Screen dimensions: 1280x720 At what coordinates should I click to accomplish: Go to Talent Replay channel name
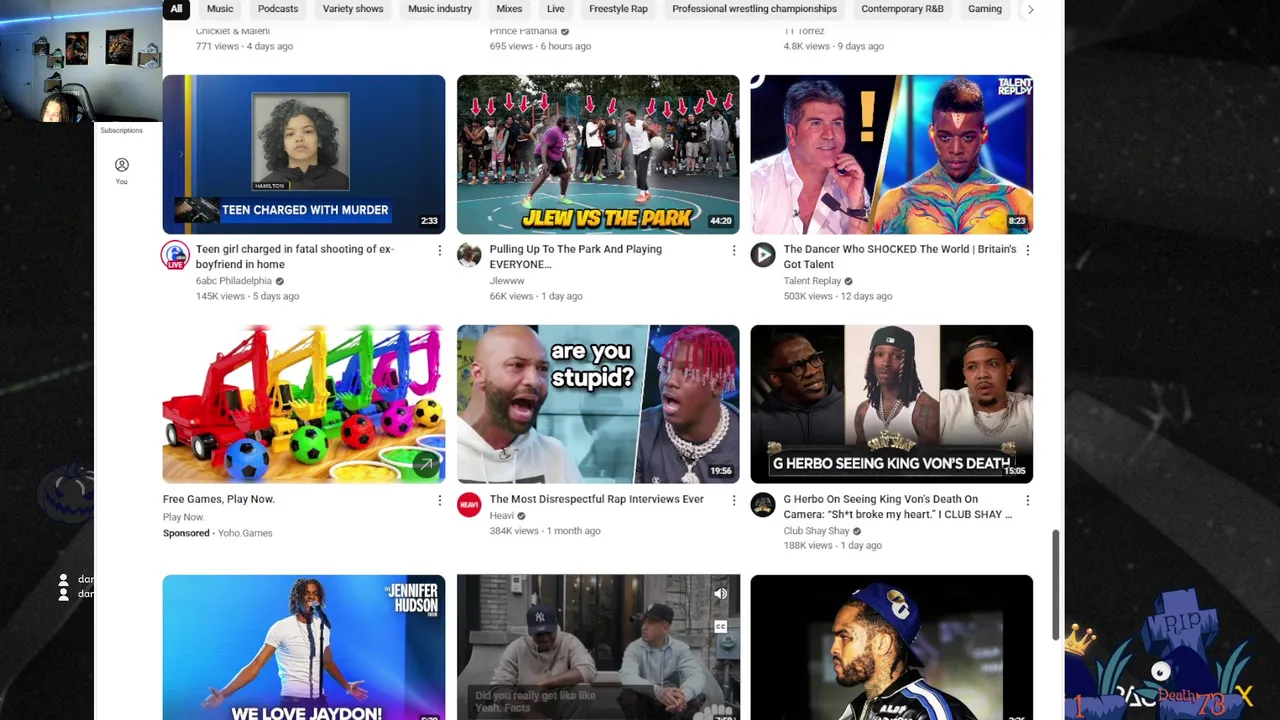point(812,281)
